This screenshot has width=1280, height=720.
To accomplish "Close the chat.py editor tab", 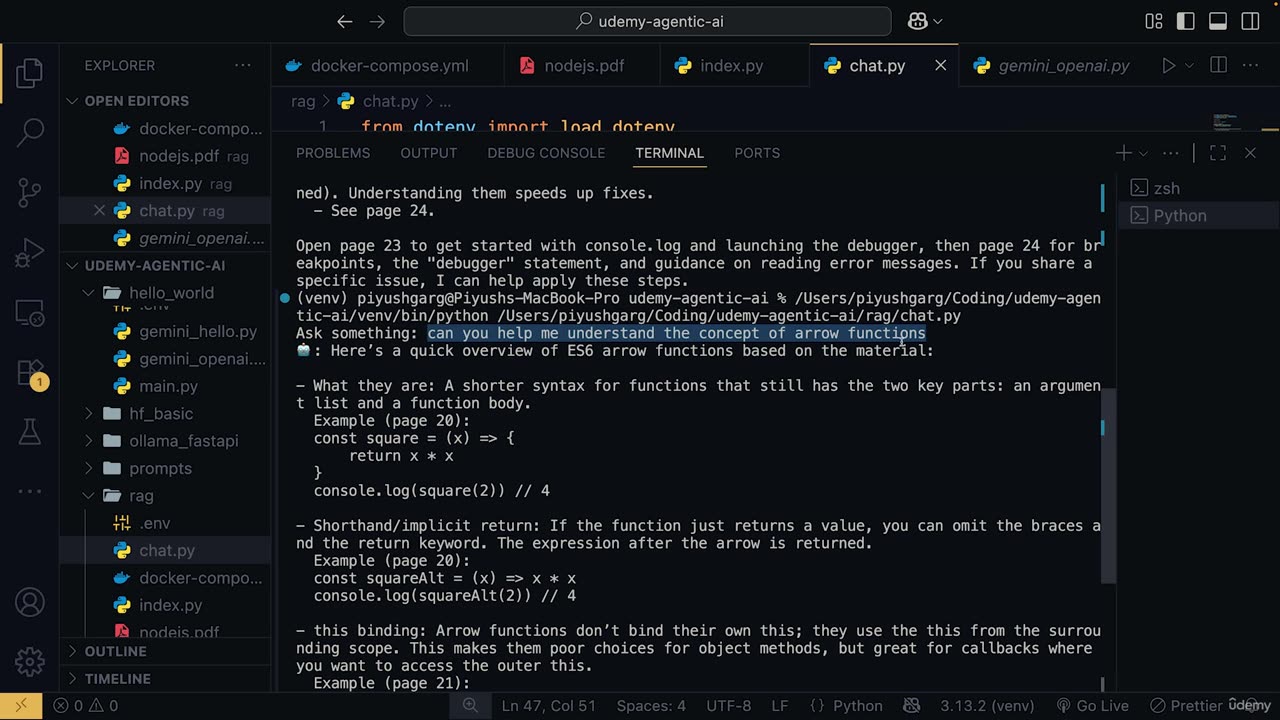I will [940, 65].
